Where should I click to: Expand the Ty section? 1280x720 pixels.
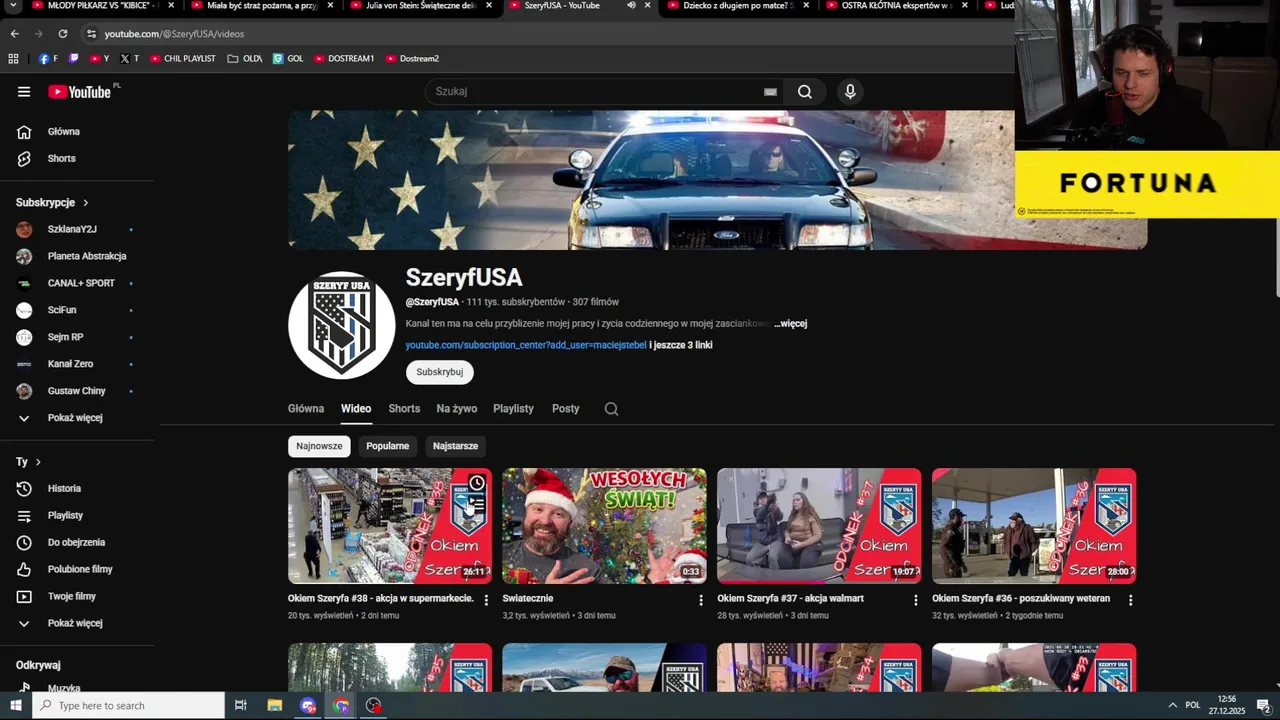tap(29, 462)
